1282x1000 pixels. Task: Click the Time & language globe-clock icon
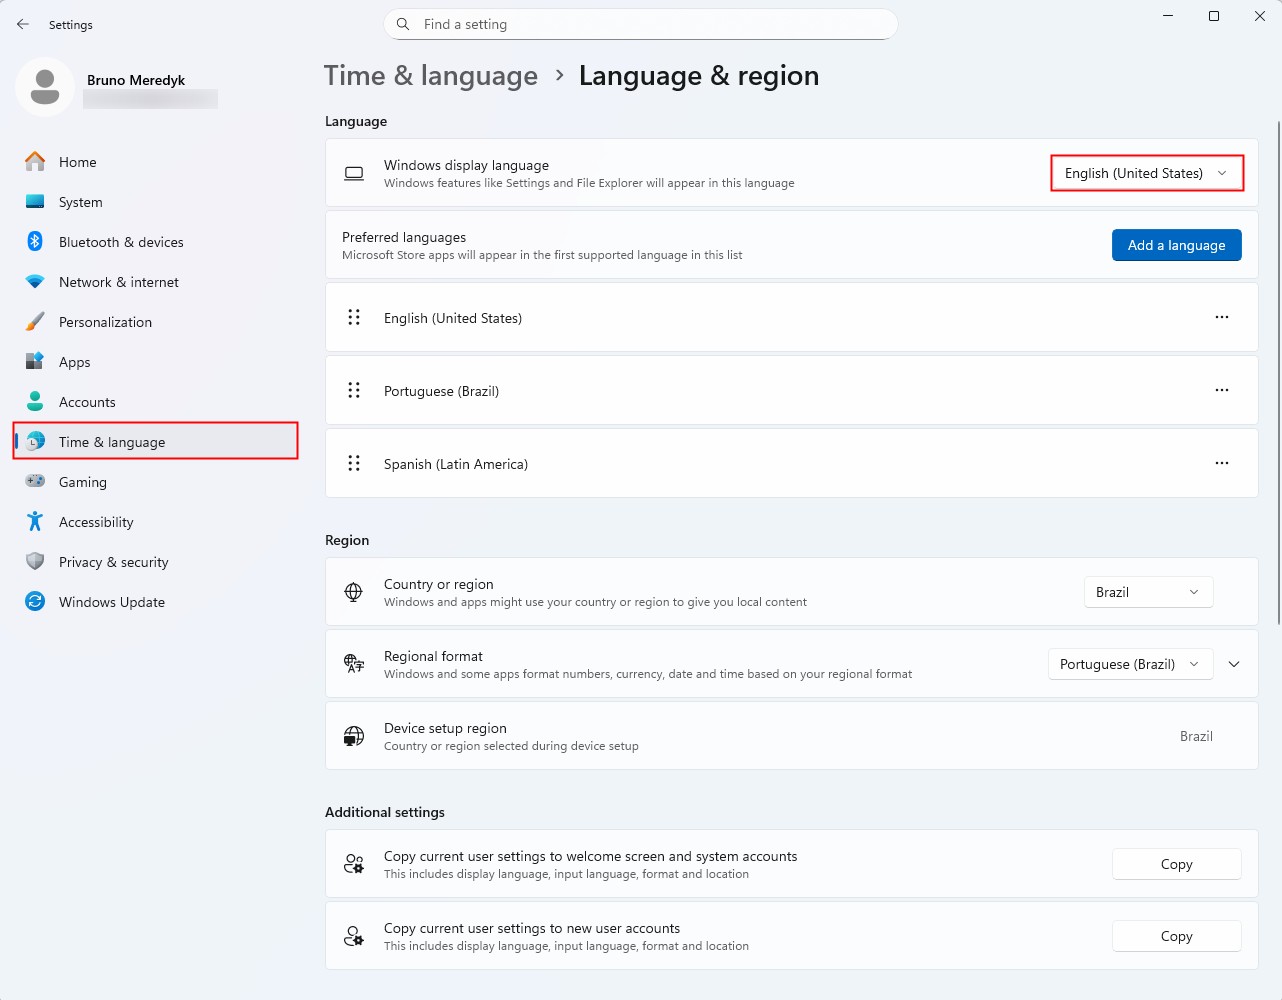35,442
